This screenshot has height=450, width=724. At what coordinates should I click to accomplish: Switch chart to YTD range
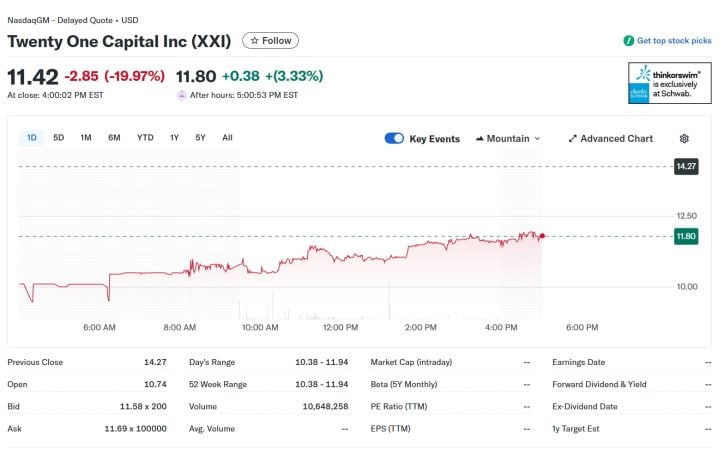click(145, 138)
